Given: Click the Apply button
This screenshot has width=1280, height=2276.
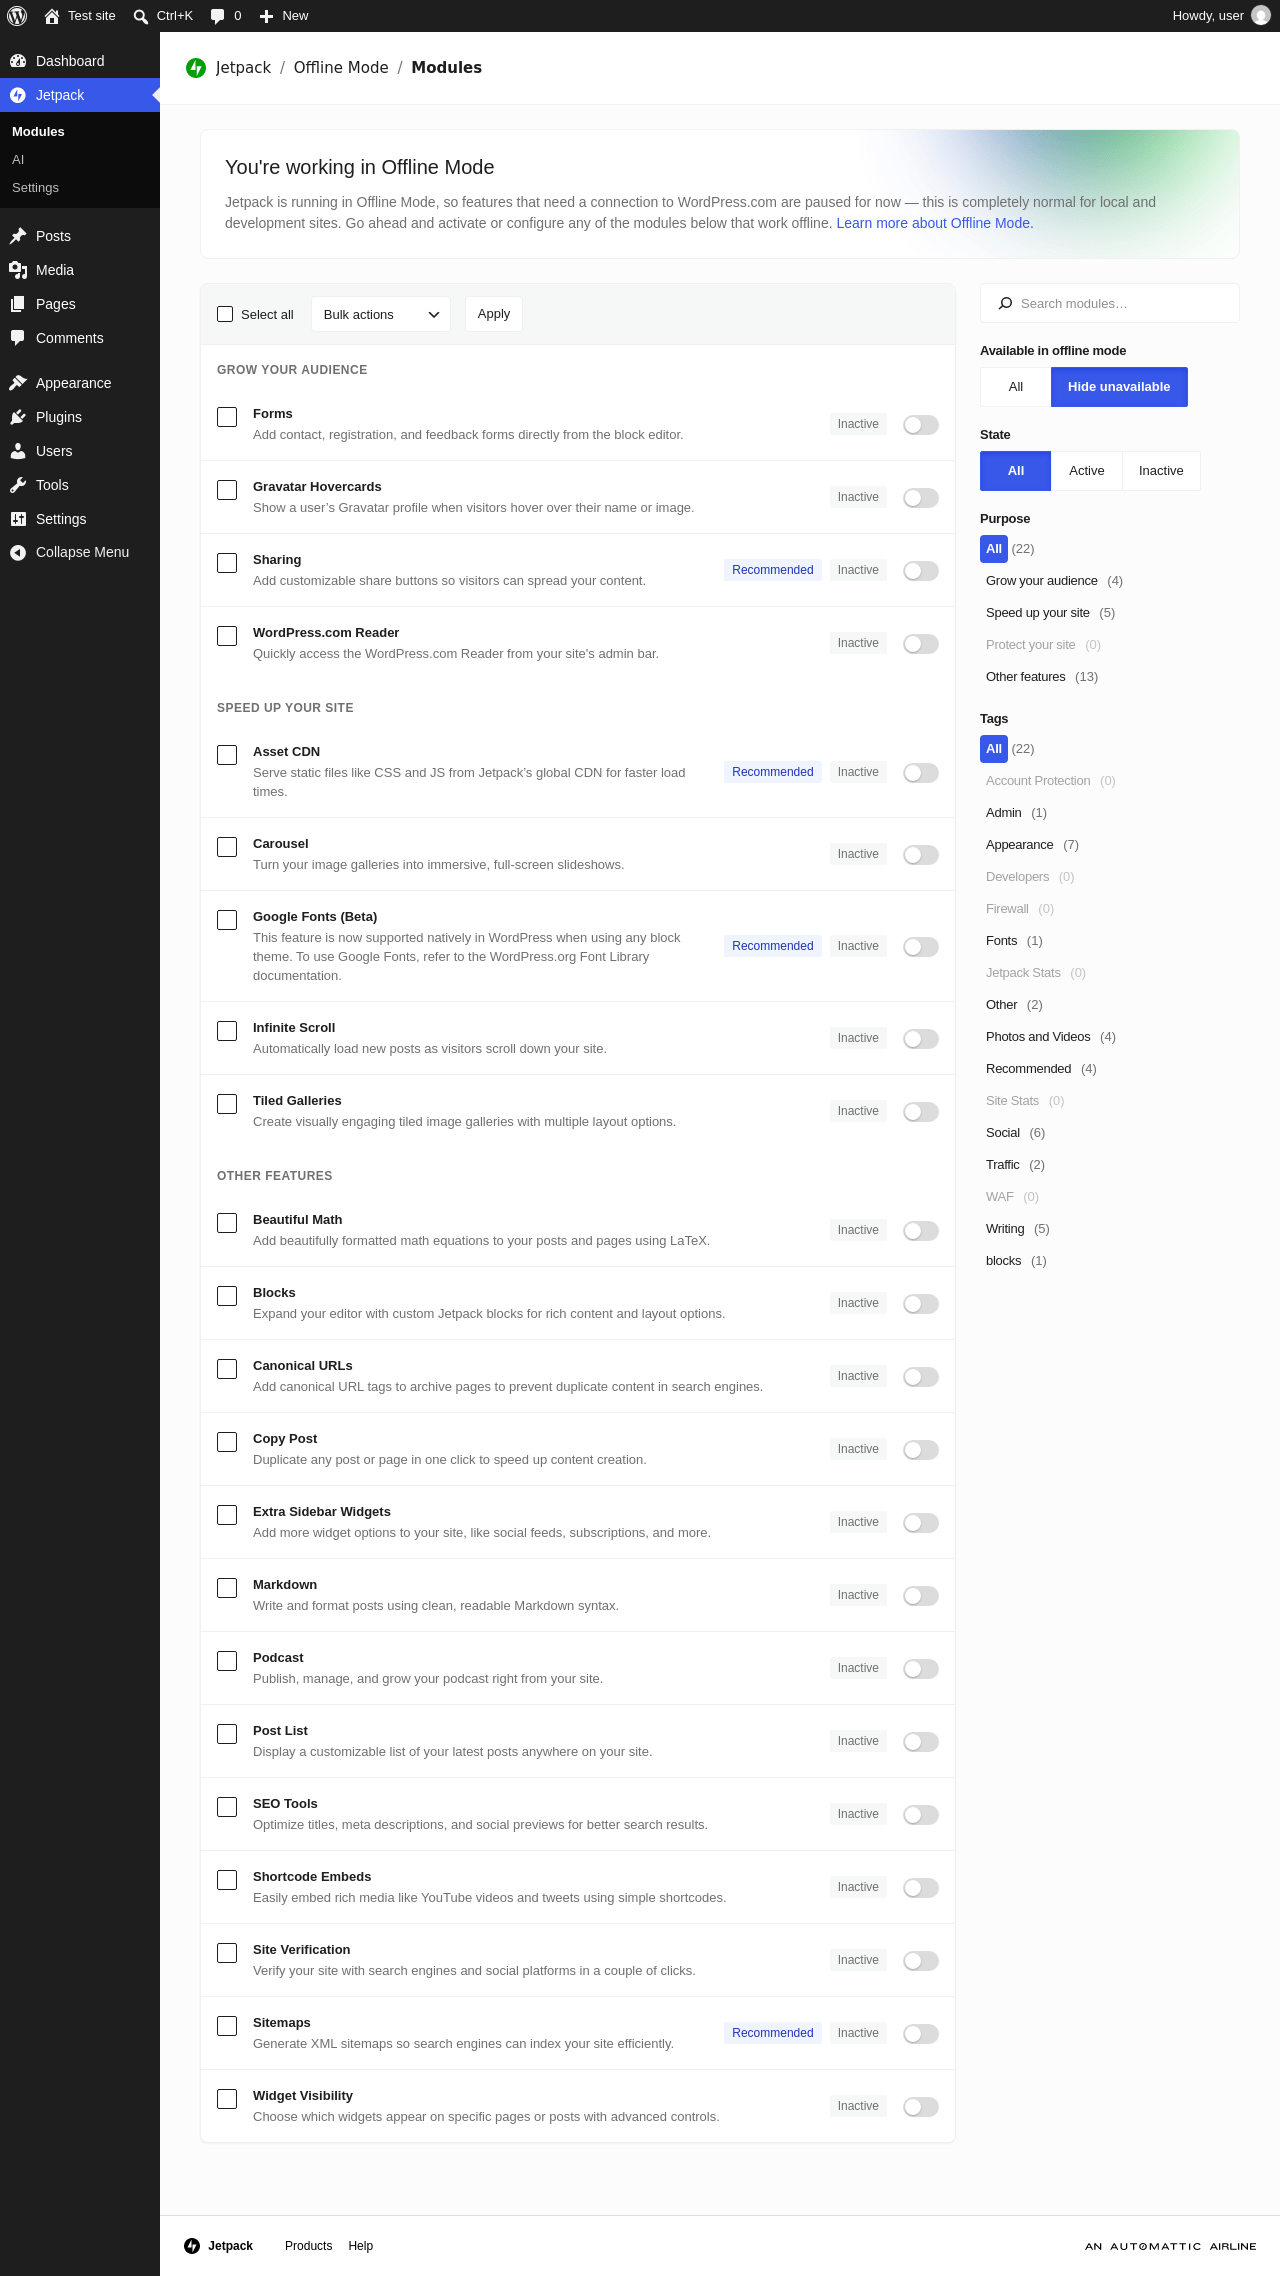Looking at the screenshot, I should coord(494,314).
